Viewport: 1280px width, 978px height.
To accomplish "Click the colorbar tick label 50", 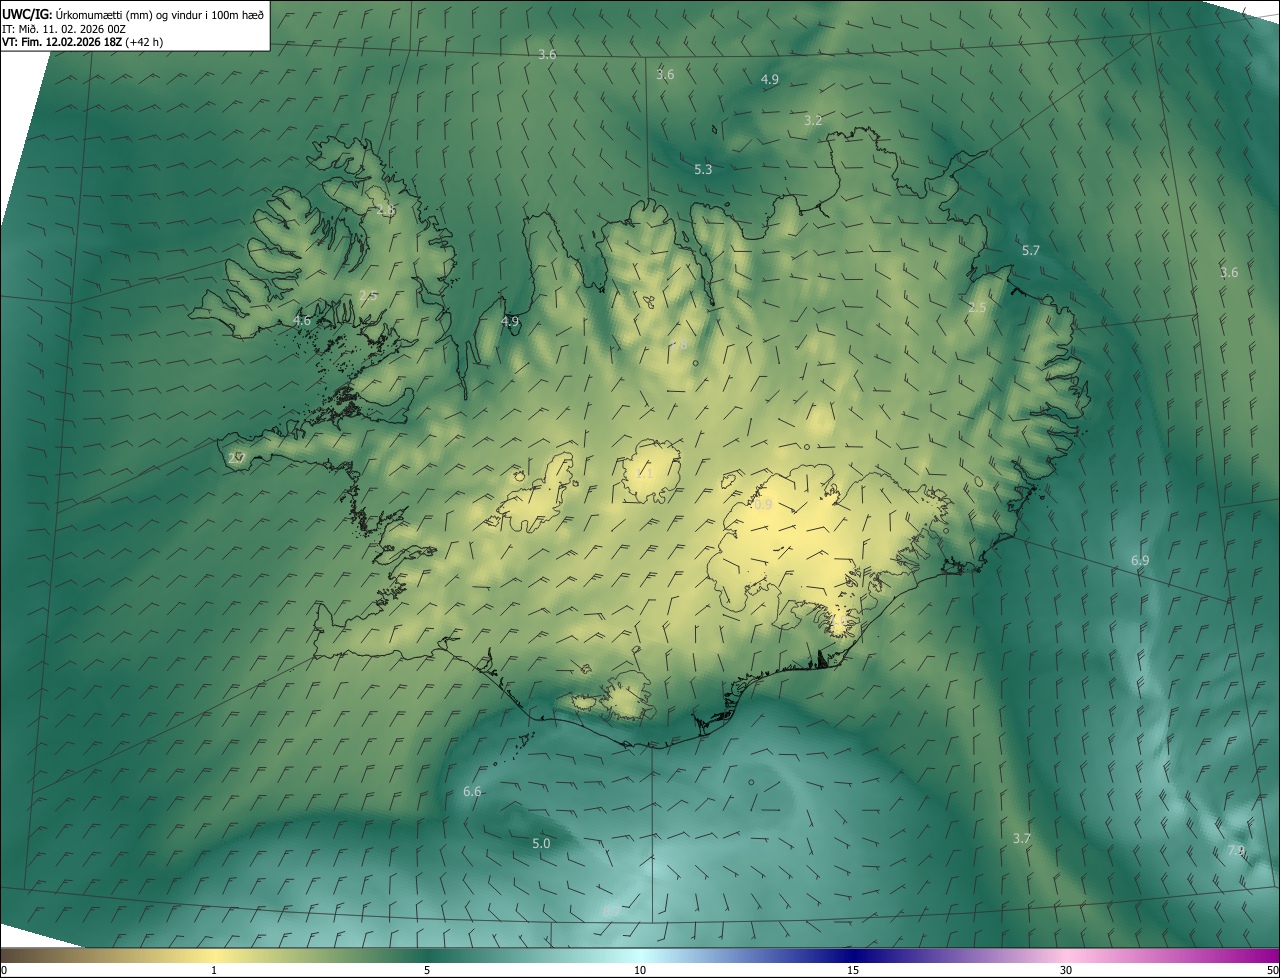I will pos(1271,971).
